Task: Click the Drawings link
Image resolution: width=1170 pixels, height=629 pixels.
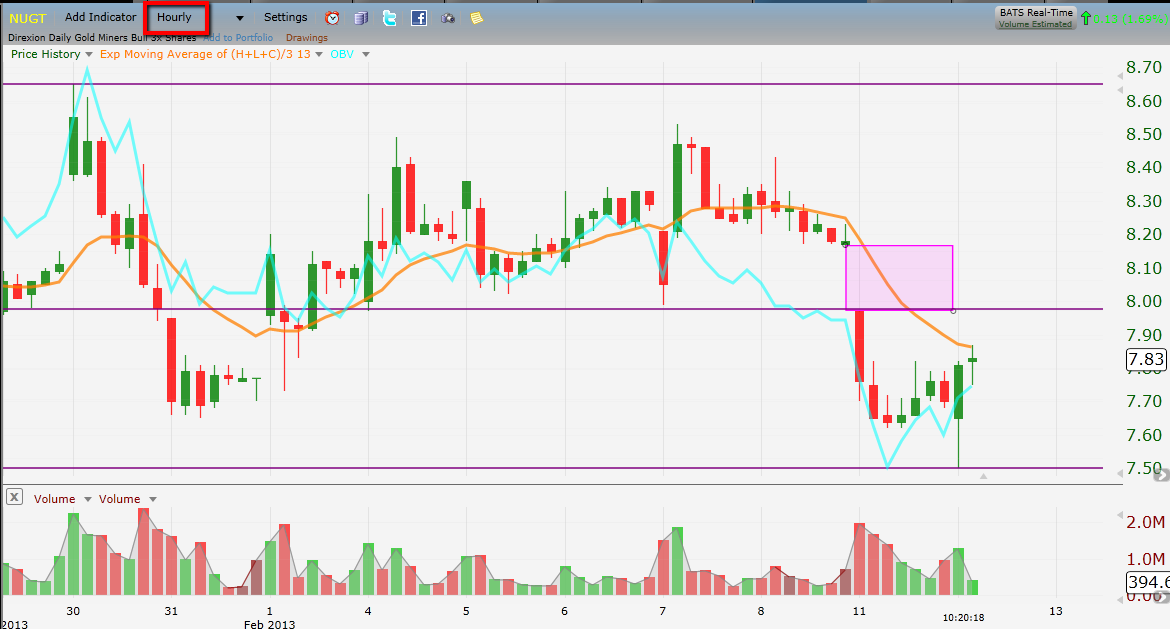Action: point(307,37)
